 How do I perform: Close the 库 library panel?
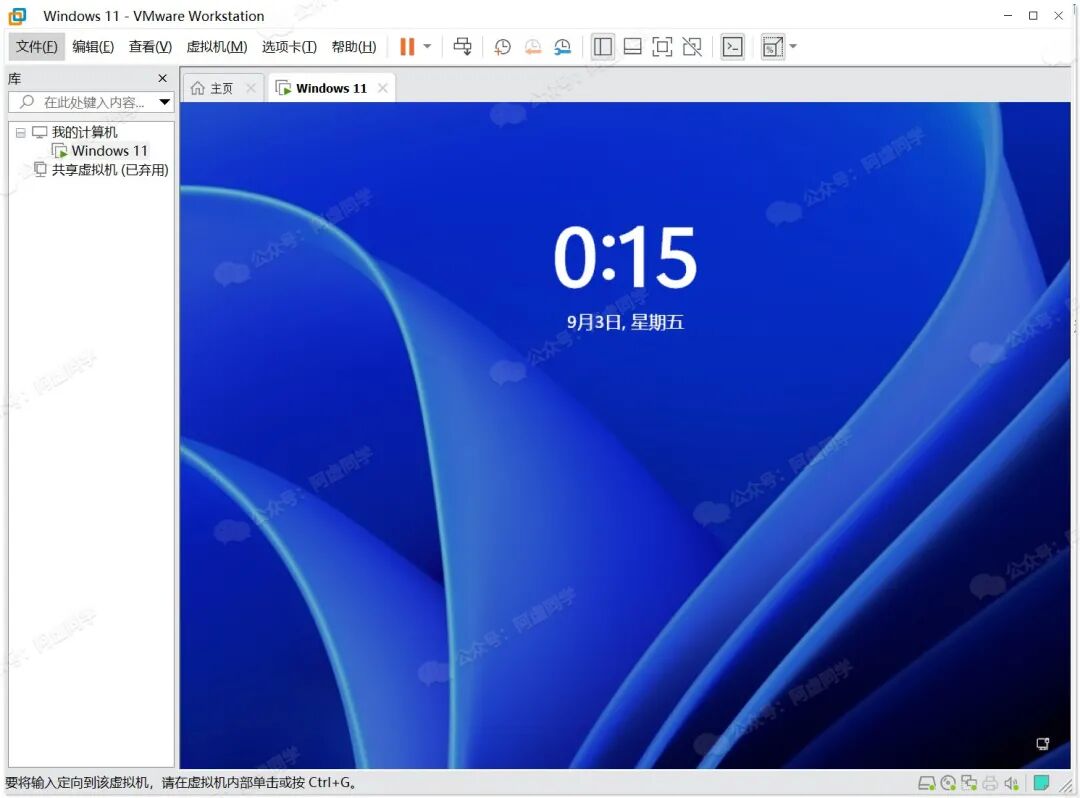pyautogui.click(x=163, y=78)
